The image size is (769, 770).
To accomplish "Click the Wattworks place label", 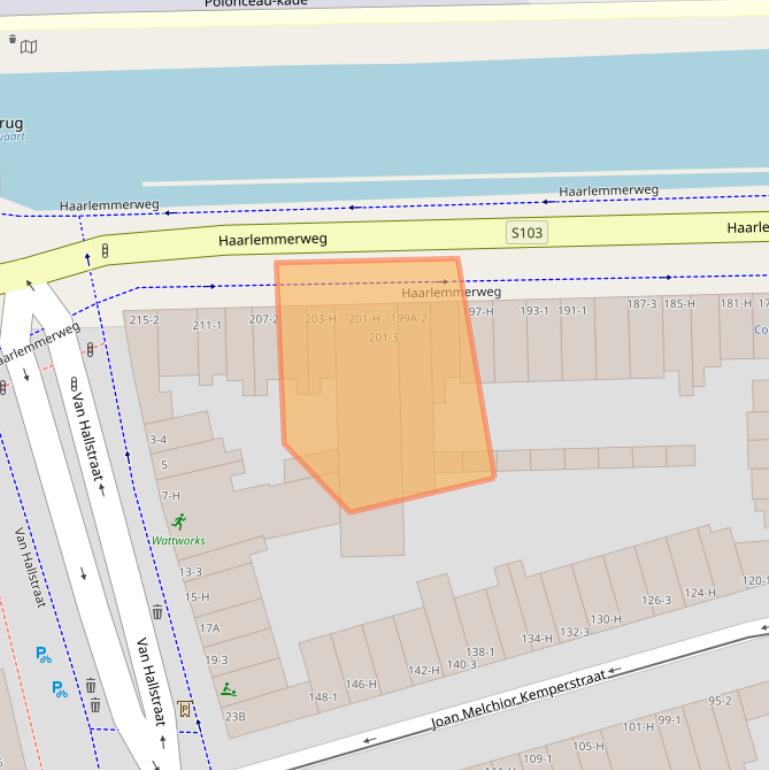I will 178,541.
